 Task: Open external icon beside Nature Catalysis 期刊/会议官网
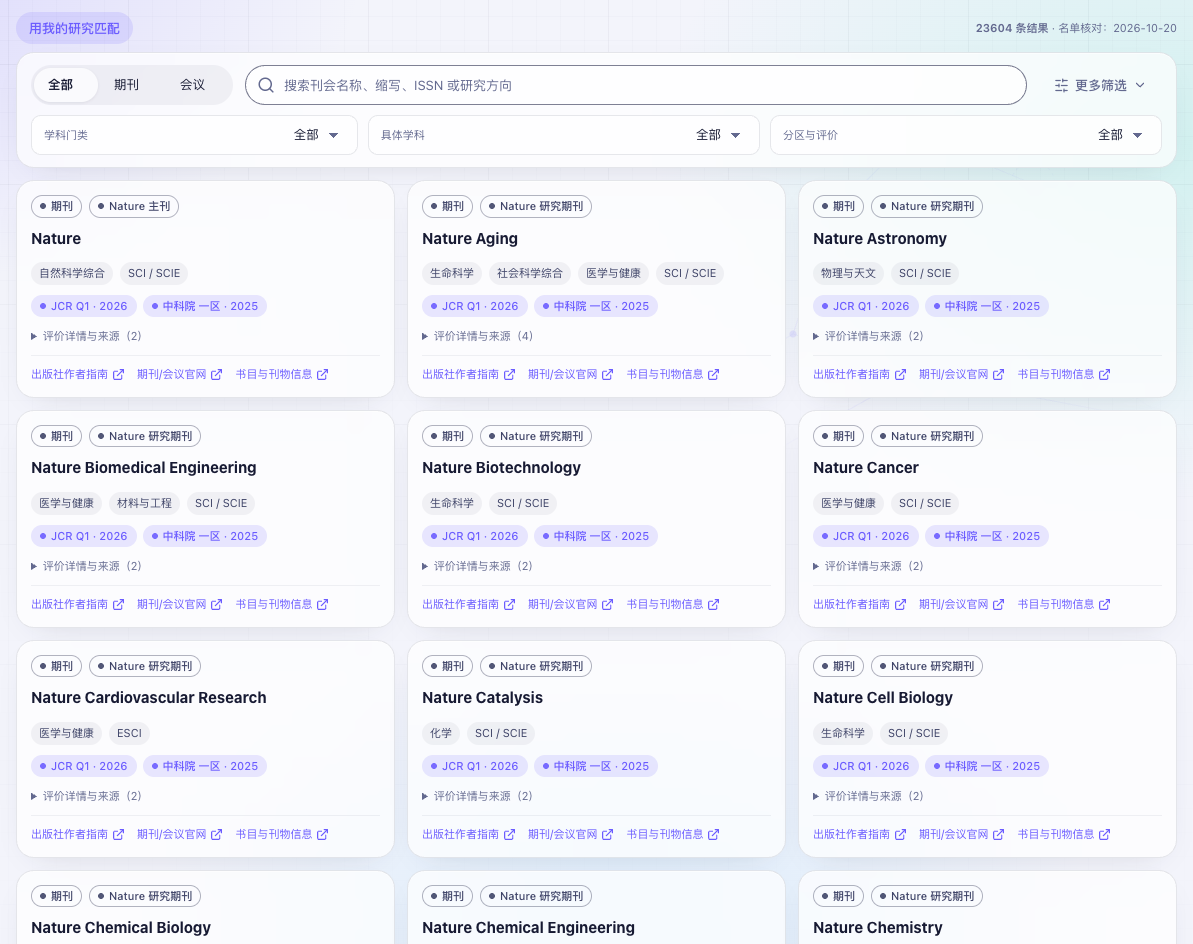tap(608, 834)
